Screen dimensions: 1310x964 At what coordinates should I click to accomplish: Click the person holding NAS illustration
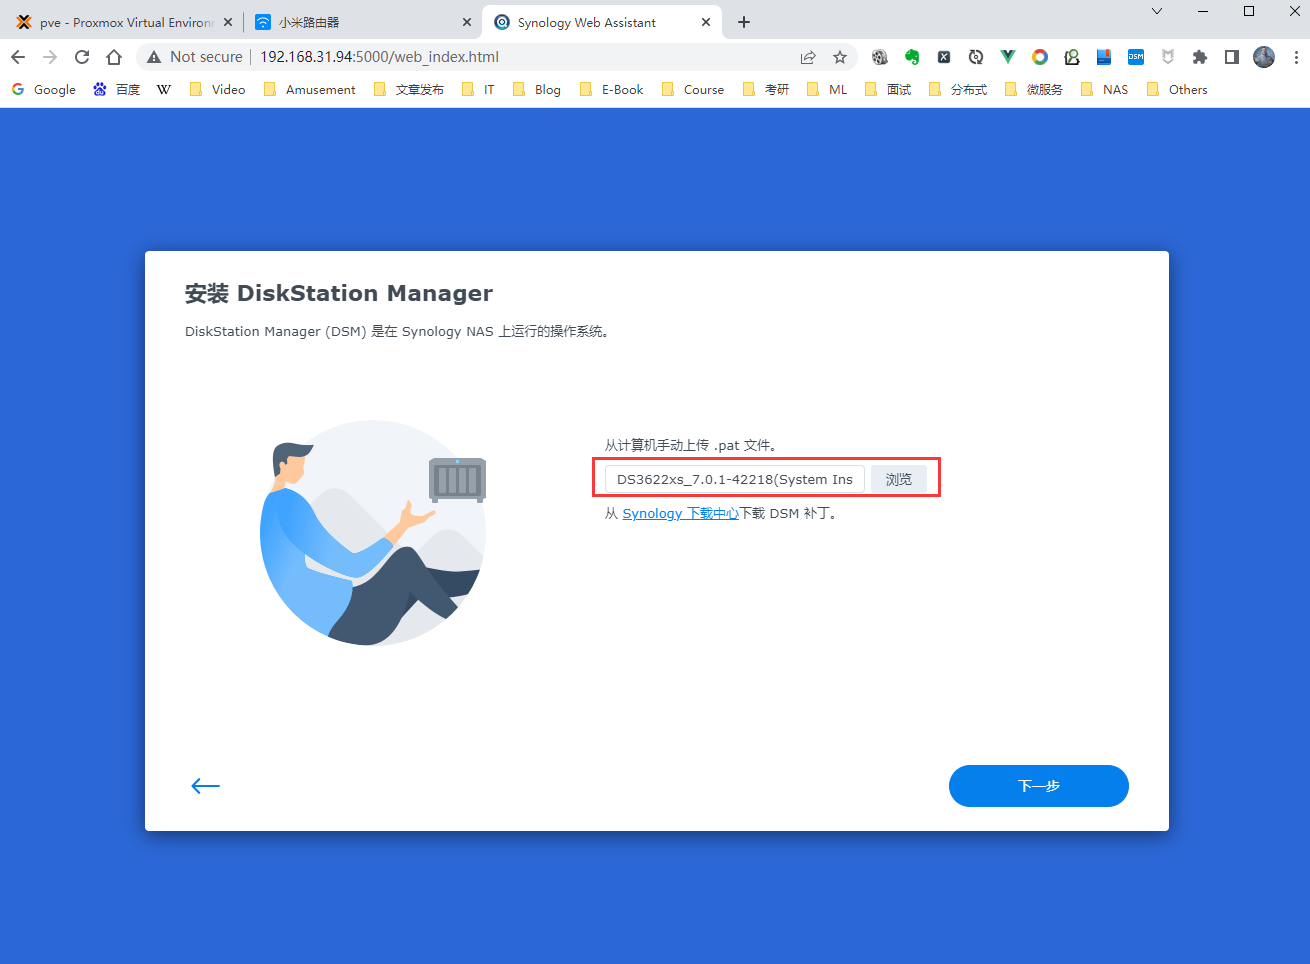pyautogui.click(x=373, y=533)
